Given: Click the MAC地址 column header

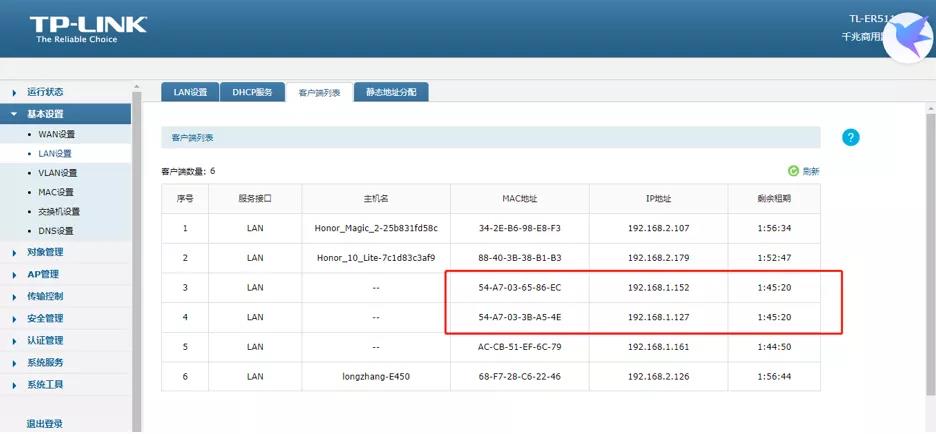Looking at the screenshot, I should (519, 198).
